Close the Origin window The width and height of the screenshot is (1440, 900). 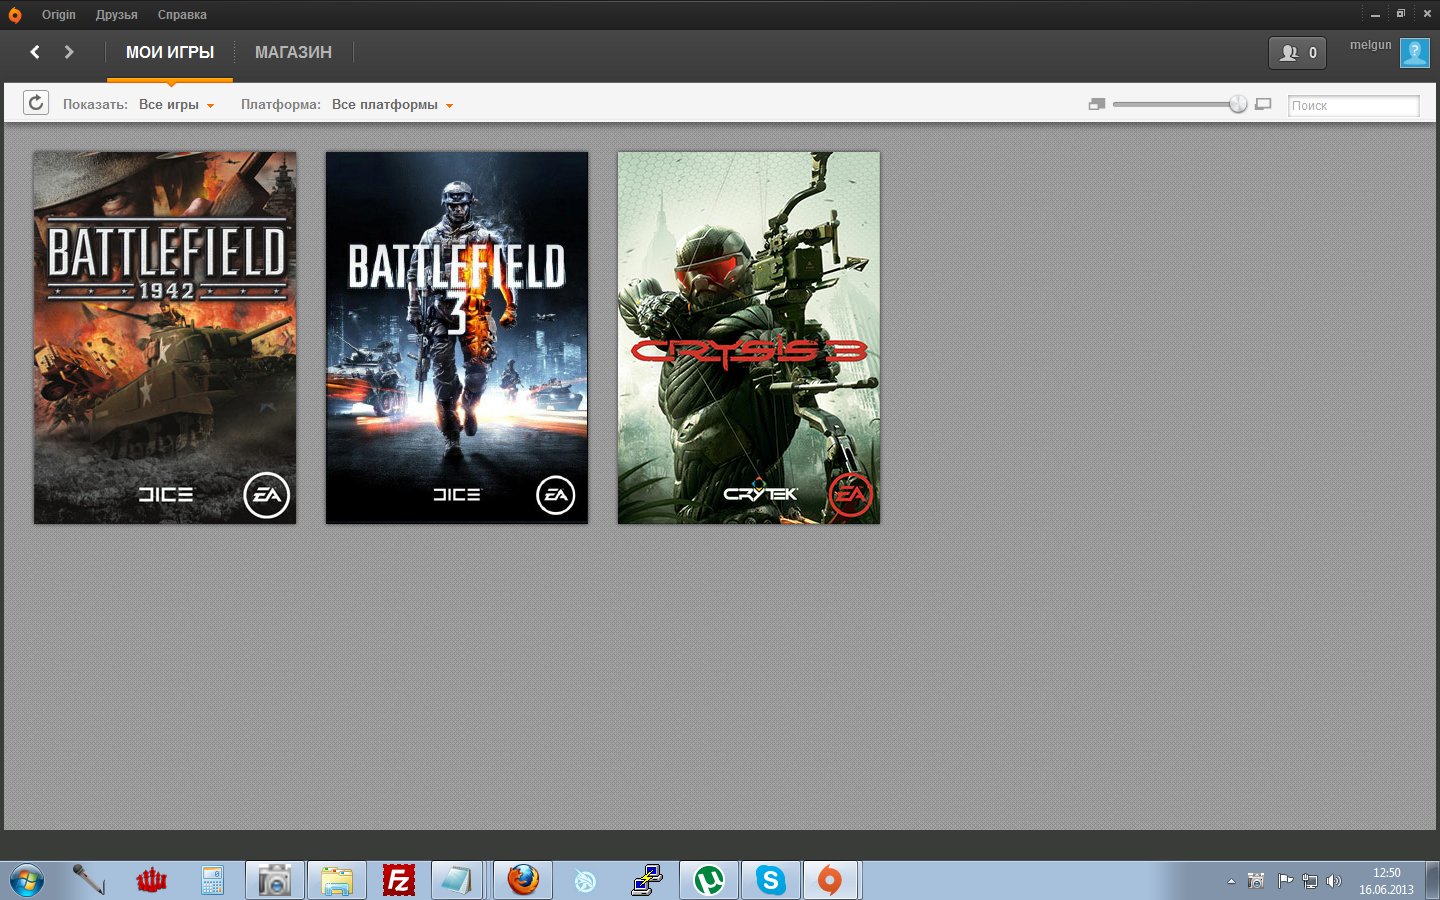click(x=1427, y=14)
